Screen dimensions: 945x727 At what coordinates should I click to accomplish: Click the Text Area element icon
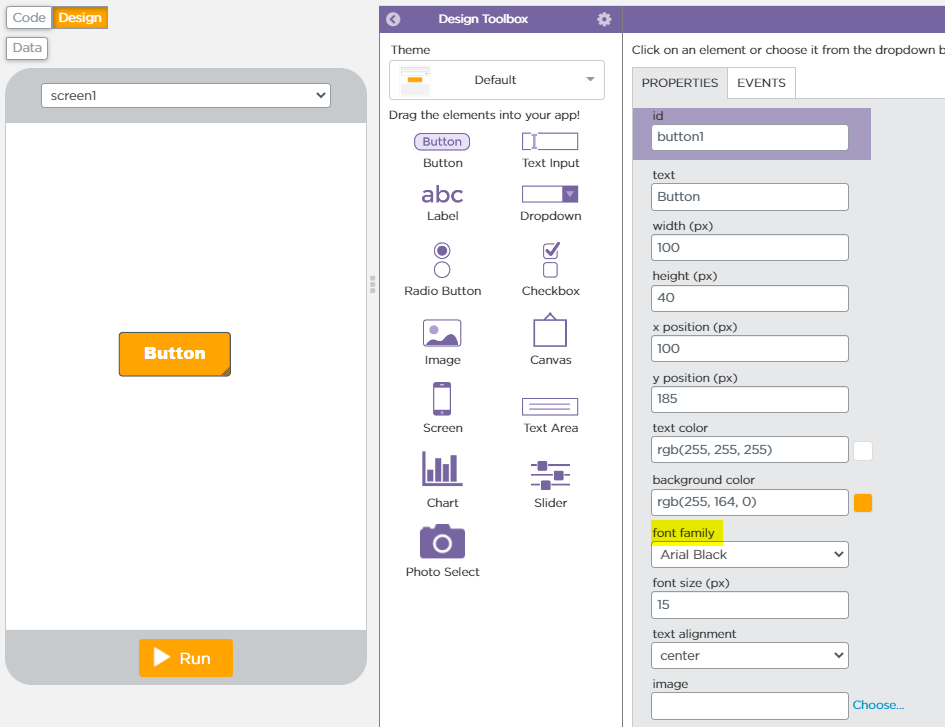550,406
